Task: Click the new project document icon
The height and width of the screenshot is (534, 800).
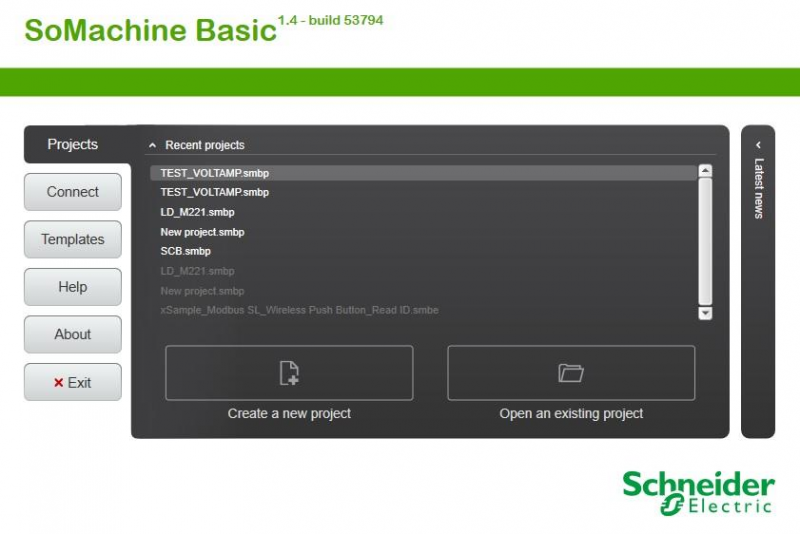Action: click(x=289, y=373)
